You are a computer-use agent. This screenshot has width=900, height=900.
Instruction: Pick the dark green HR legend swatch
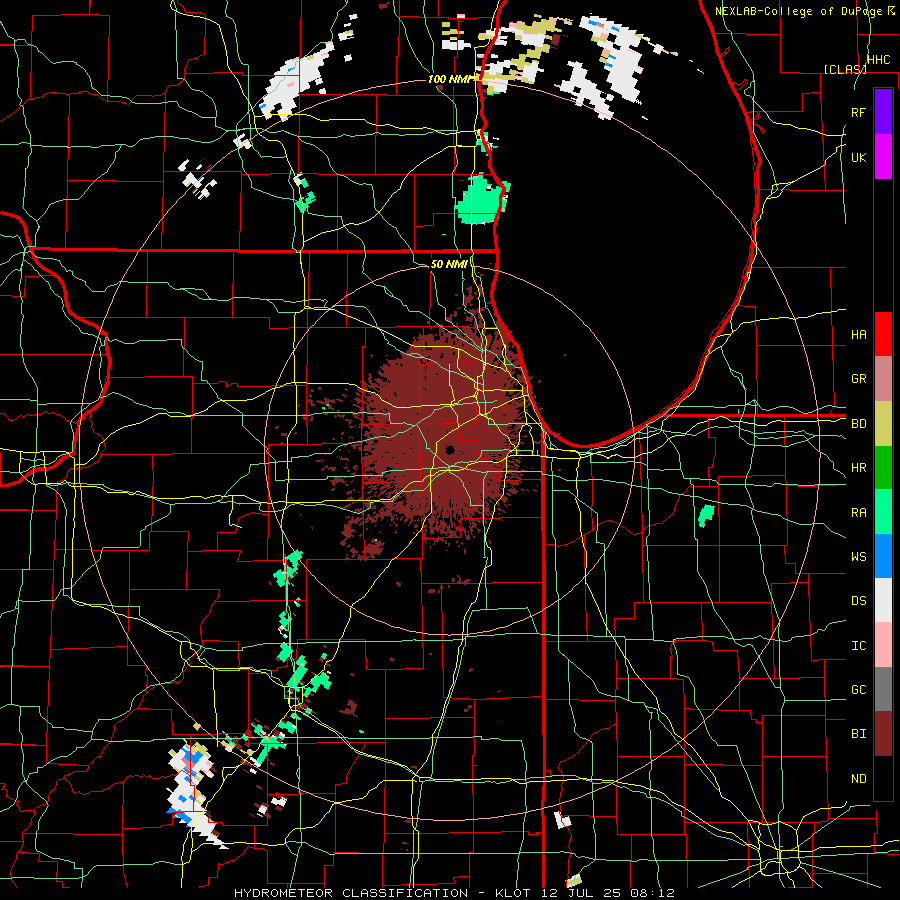[883, 467]
